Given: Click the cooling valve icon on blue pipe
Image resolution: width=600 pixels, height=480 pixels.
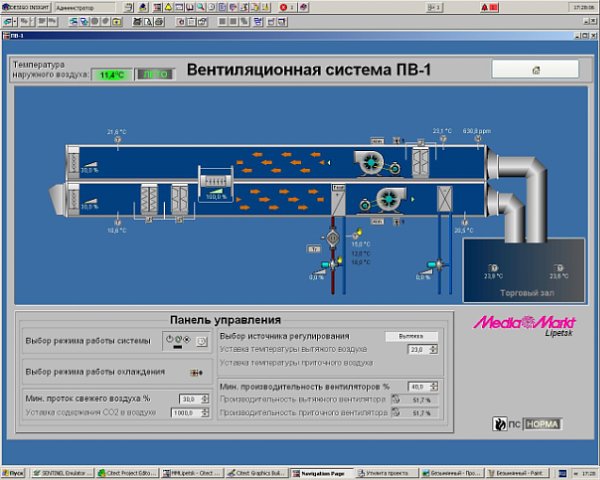Looking at the screenshot, I should 437,265.
